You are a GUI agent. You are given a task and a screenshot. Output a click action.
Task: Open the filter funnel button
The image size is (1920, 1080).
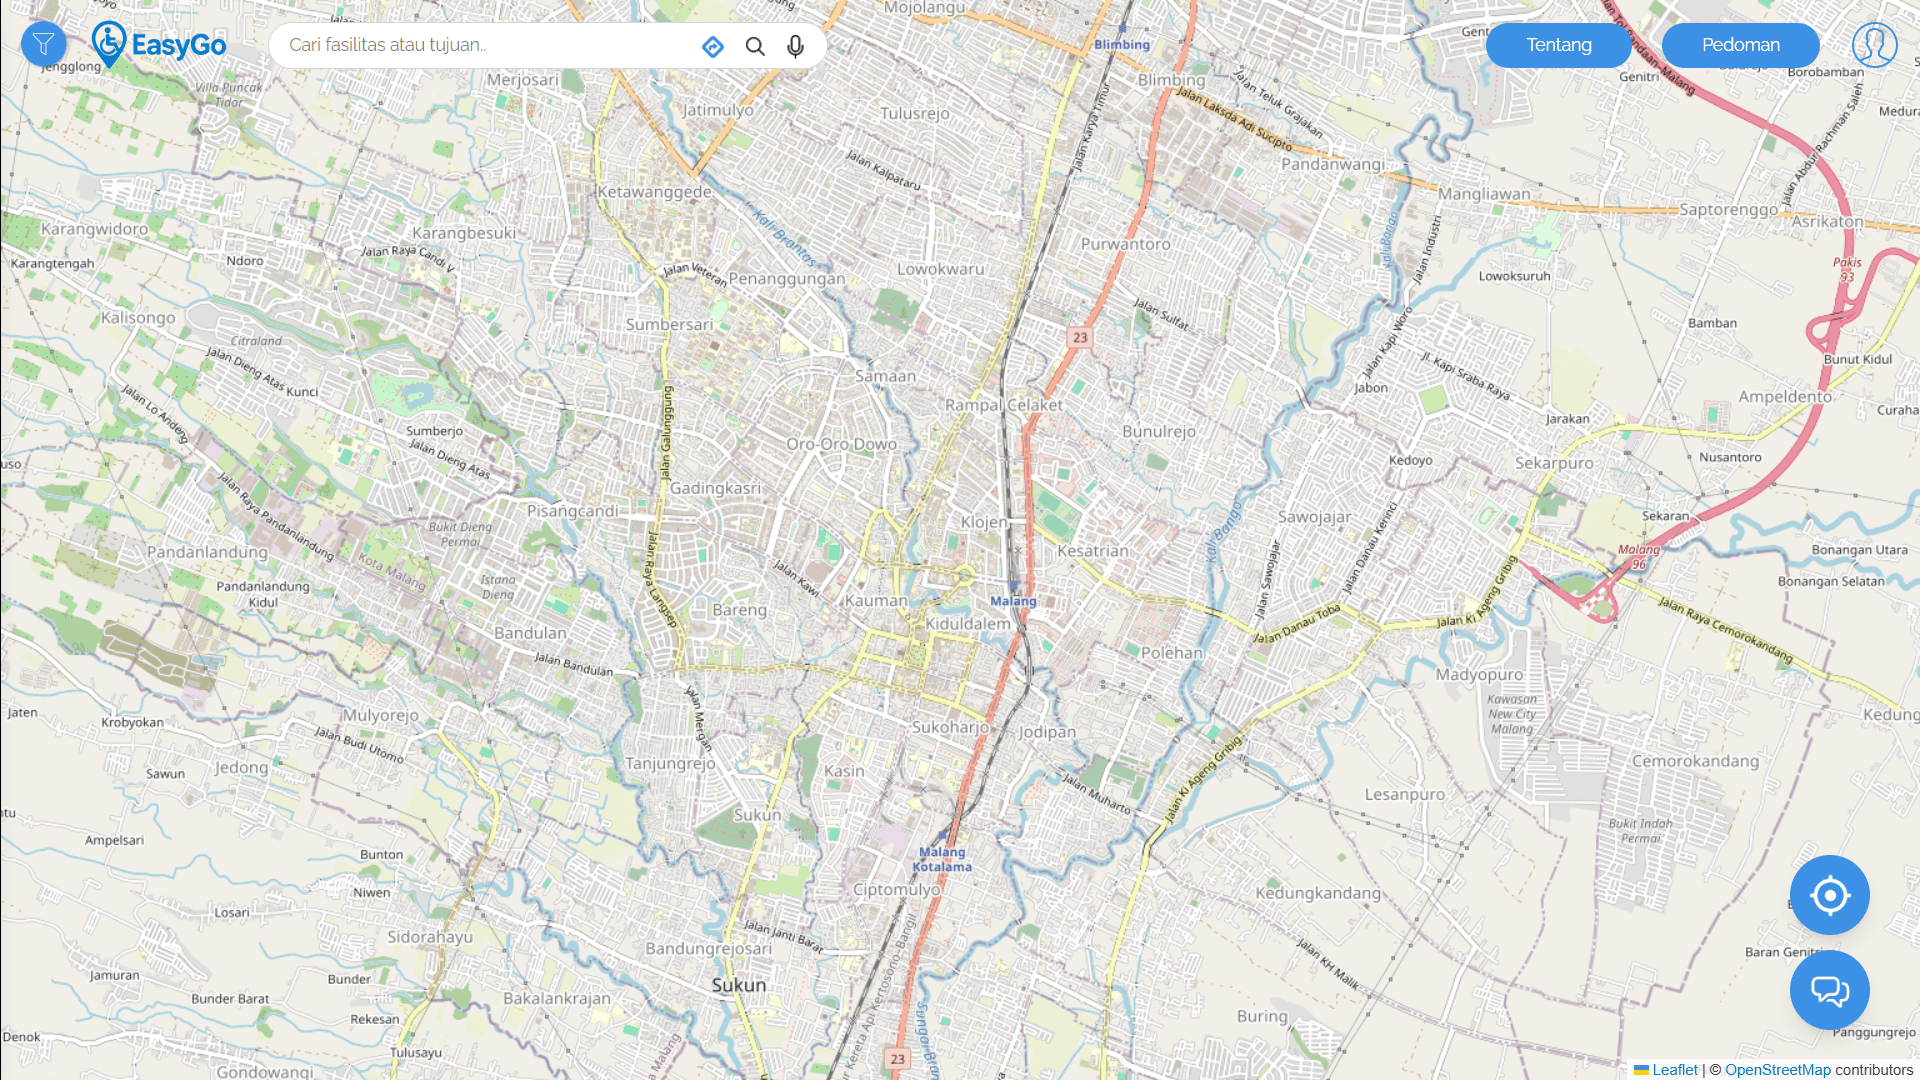[x=43, y=44]
